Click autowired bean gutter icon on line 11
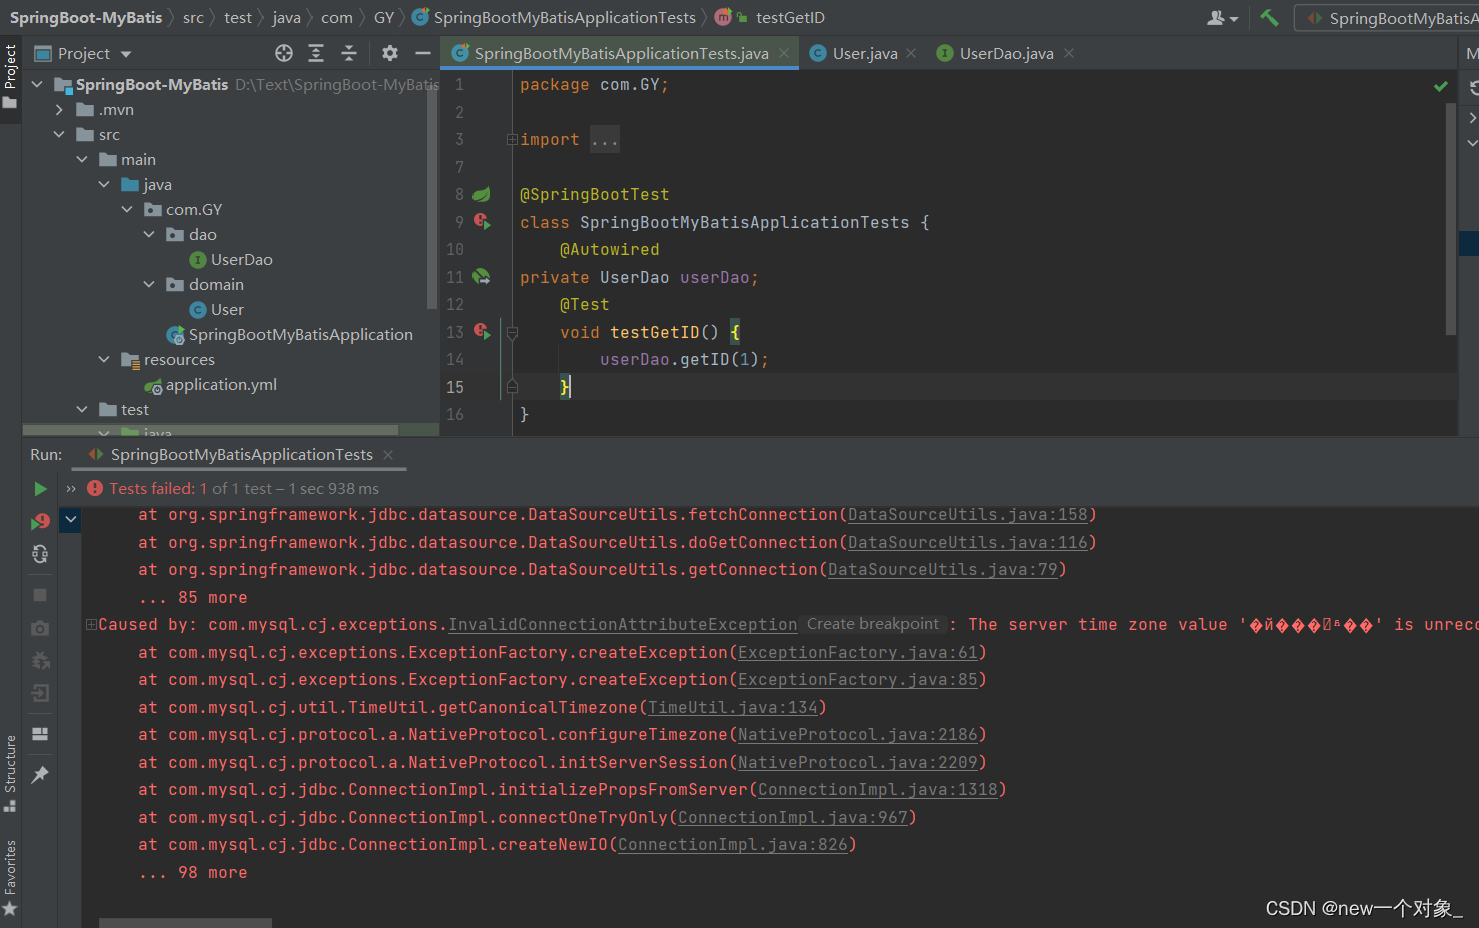The height and width of the screenshot is (928, 1479). (481, 277)
